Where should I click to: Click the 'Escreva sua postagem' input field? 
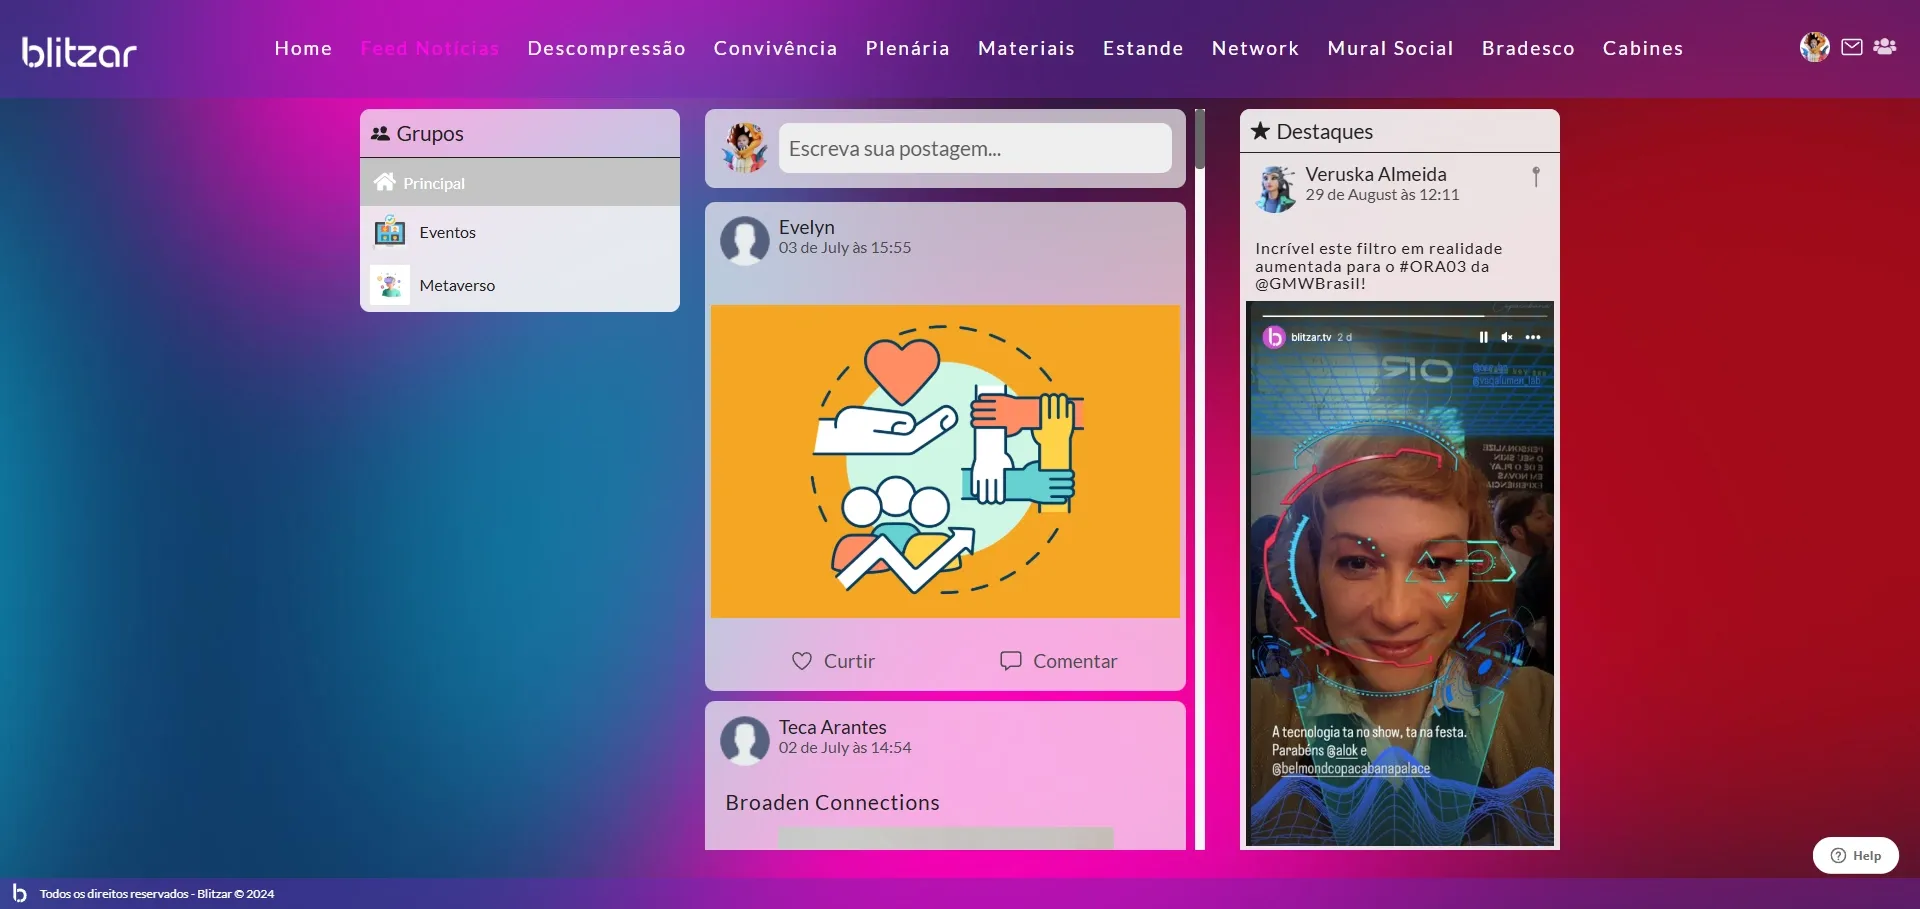tap(974, 149)
